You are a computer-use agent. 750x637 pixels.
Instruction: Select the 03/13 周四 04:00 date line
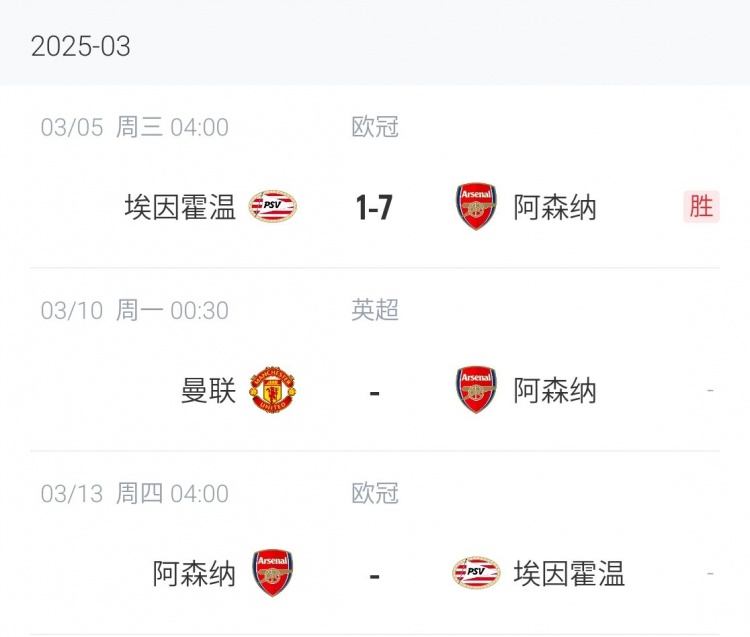(135, 493)
